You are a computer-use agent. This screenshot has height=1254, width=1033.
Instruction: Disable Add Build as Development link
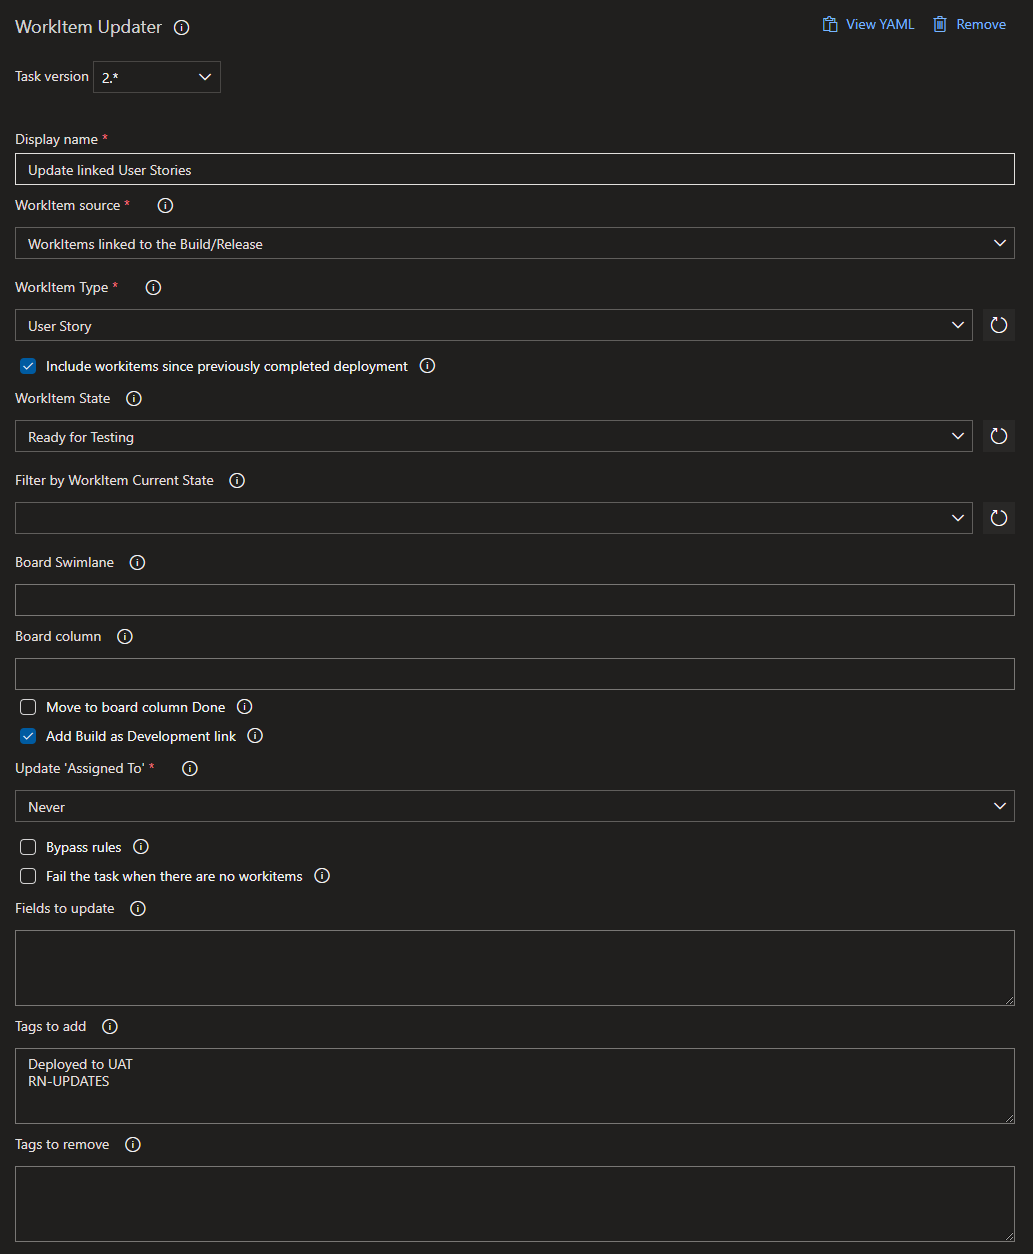pyautogui.click(x=28, y=736)
